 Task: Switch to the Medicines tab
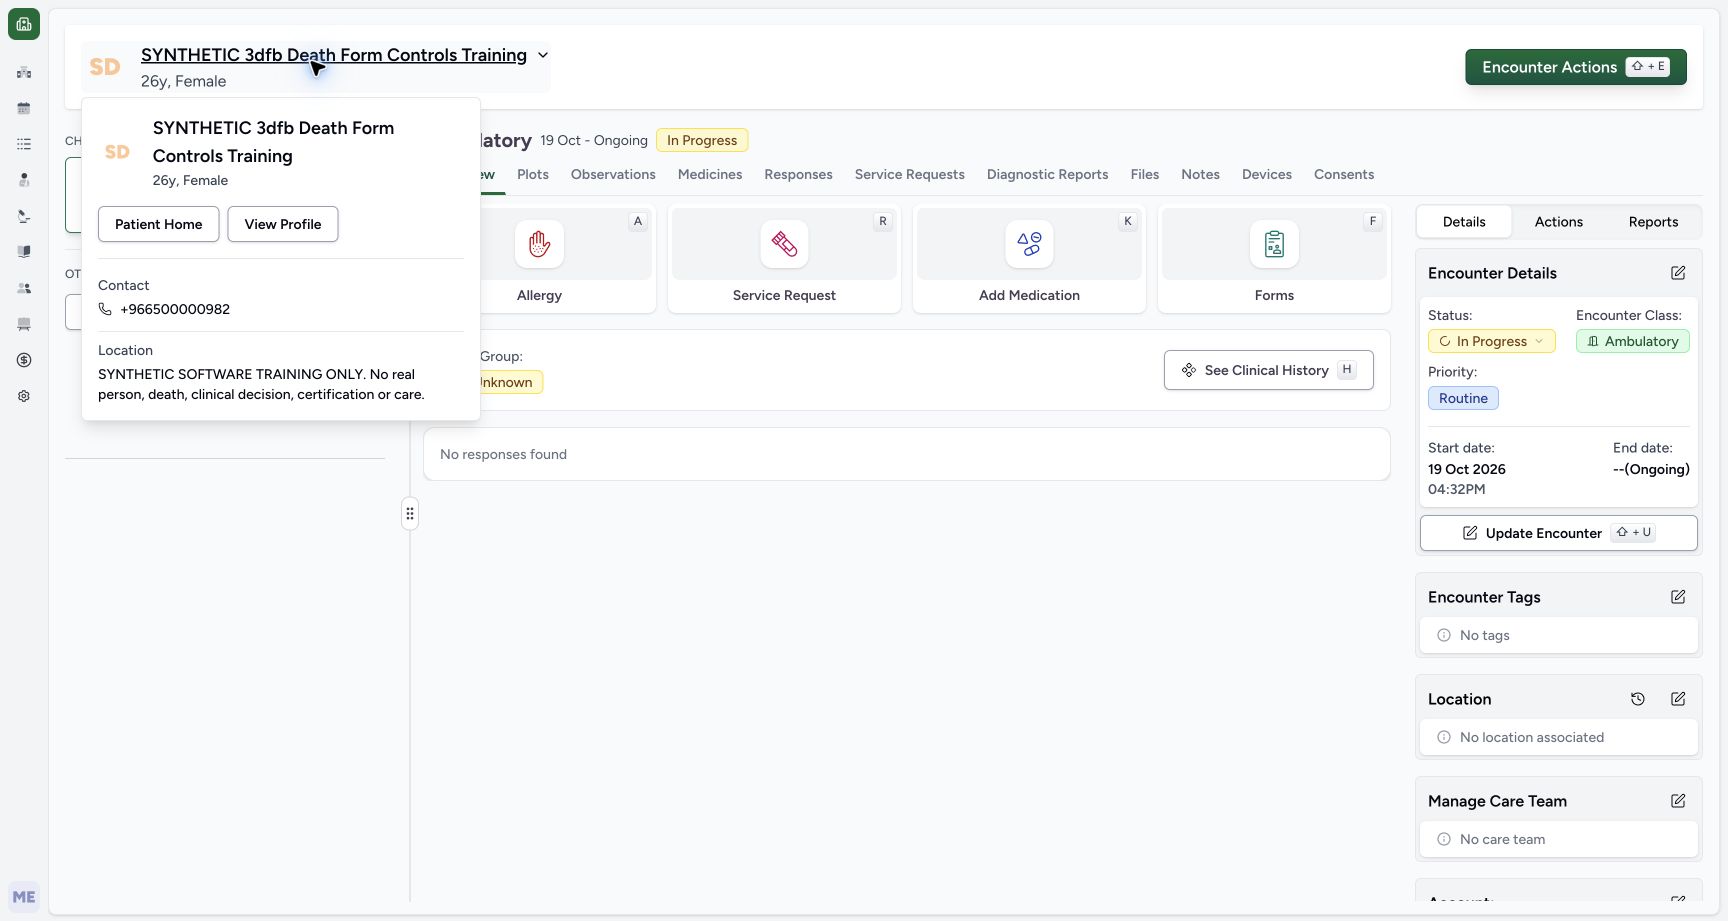pyautogui.click(x=710, y=174)
